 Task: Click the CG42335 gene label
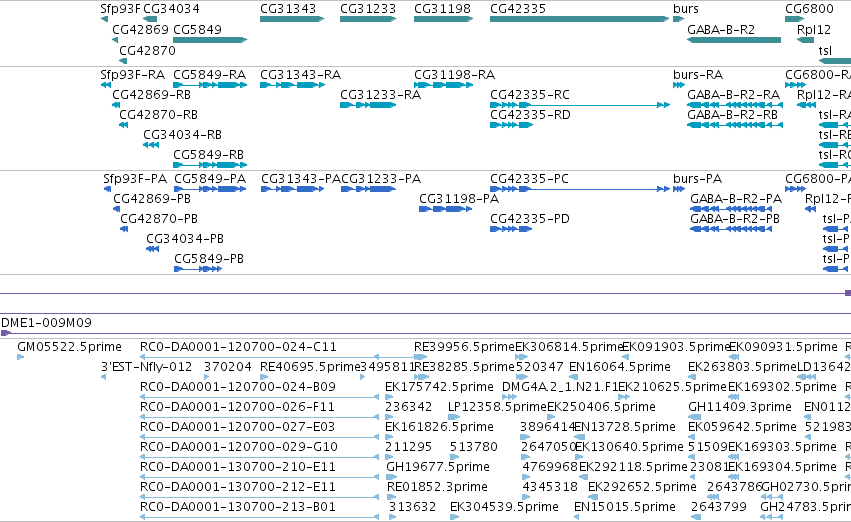pyautogui.click(x=518, y=9)
